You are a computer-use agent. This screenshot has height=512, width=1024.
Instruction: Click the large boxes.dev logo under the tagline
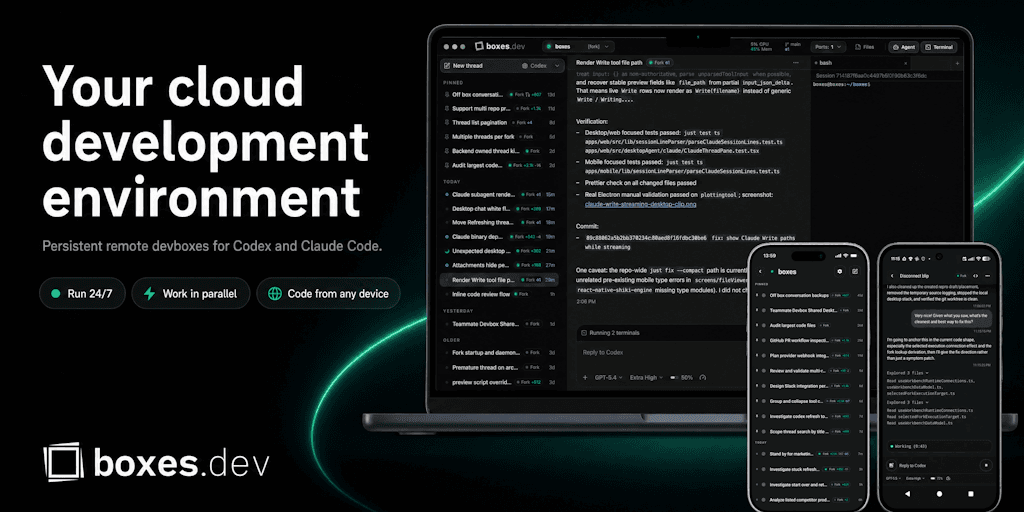(x=156, y=462)
